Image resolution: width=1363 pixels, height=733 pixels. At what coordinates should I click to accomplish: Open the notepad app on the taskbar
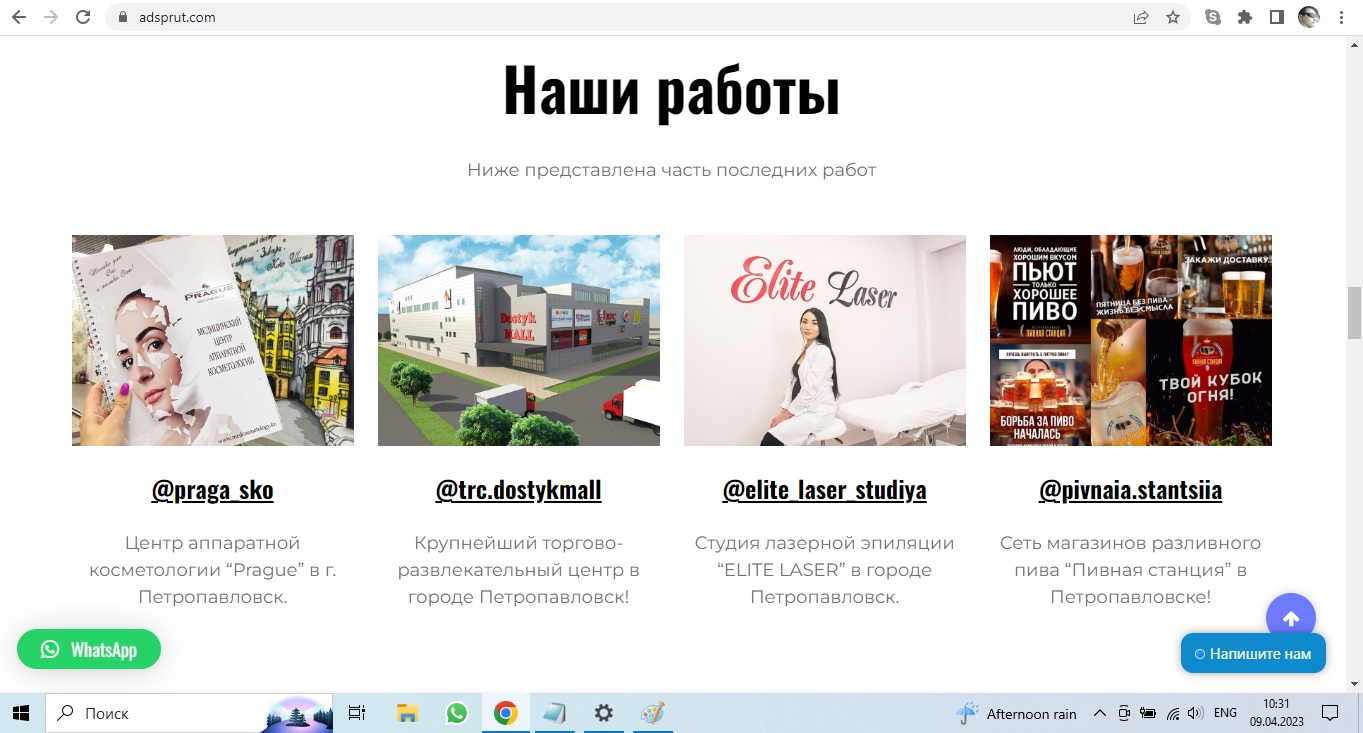click(x=555, y=713)
